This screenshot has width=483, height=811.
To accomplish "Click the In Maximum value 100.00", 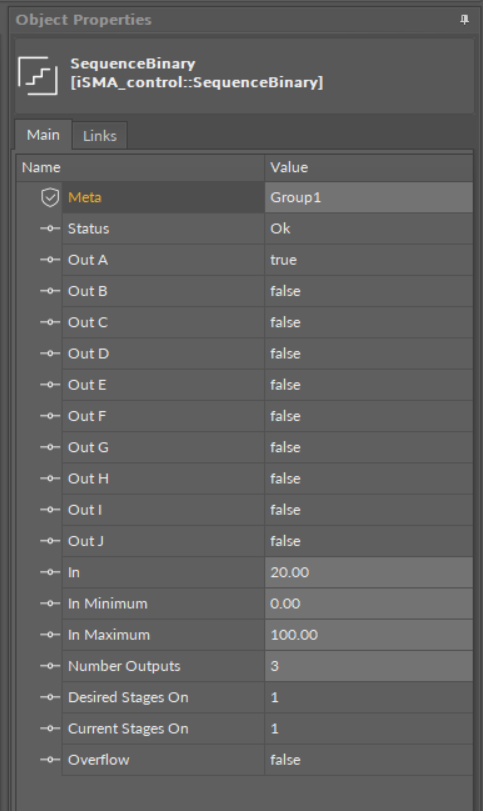I will pos(369,635).
